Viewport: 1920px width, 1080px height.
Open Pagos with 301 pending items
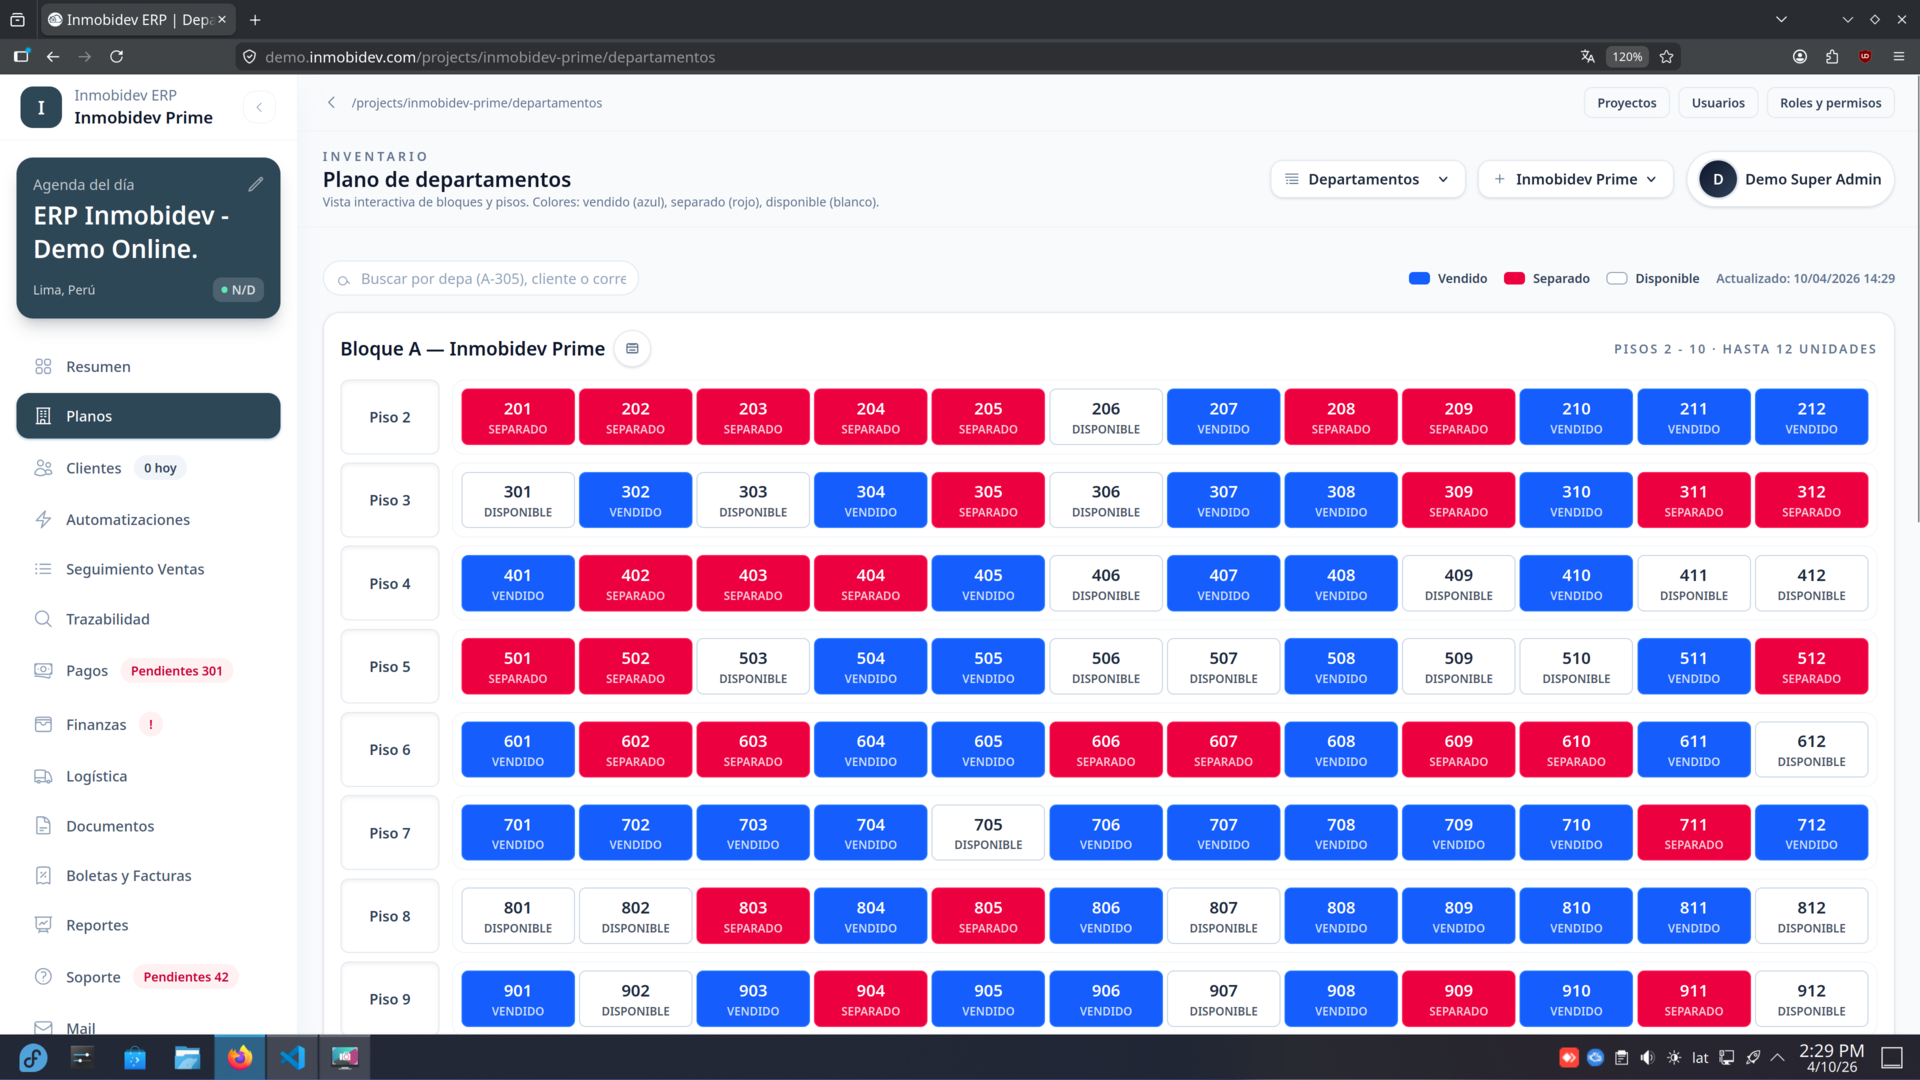click(87, 670)
